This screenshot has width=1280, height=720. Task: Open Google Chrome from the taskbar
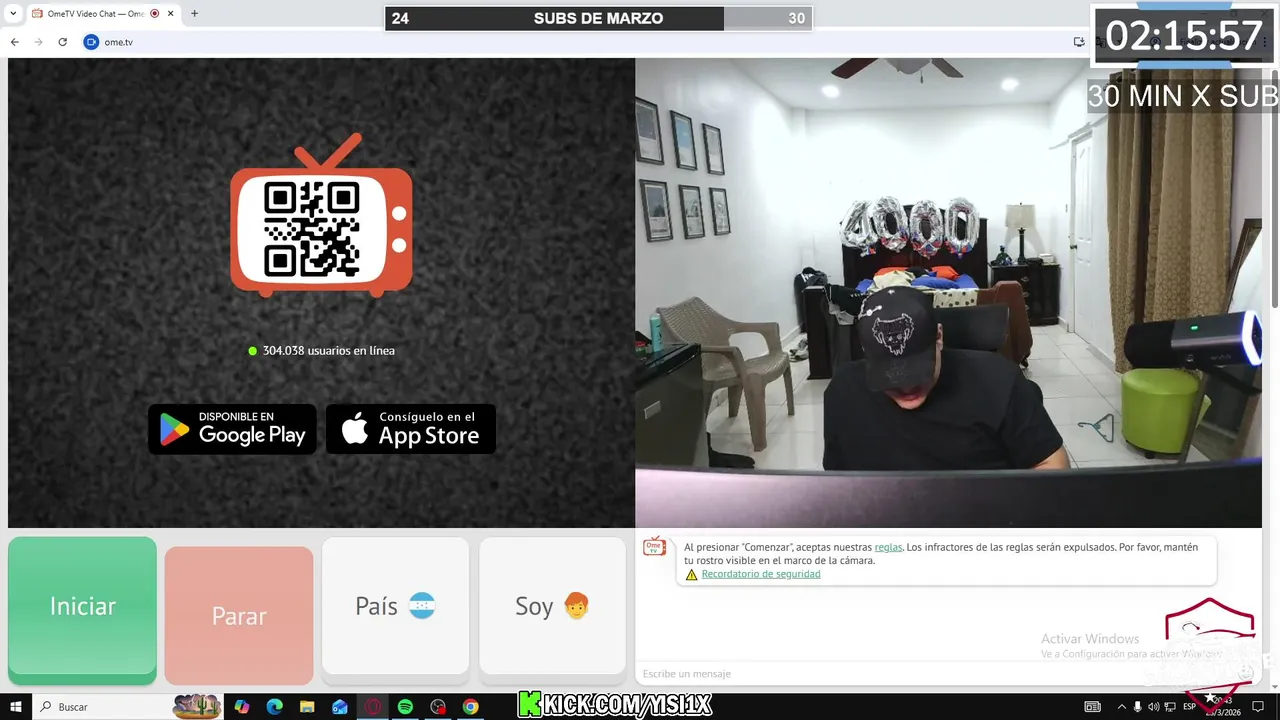pos(470,707)
